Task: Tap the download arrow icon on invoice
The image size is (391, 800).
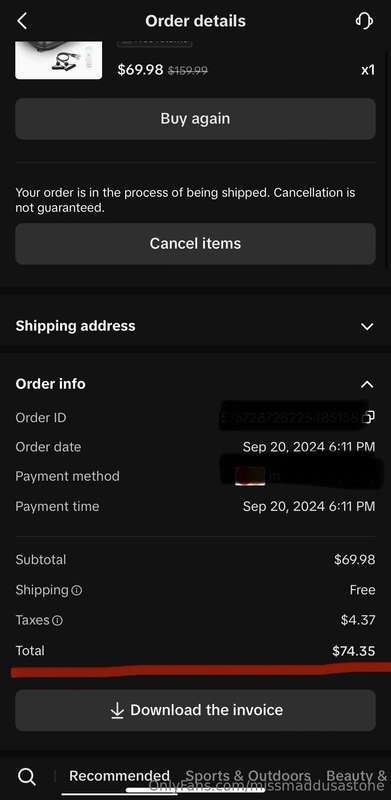Action: point(117,710)
